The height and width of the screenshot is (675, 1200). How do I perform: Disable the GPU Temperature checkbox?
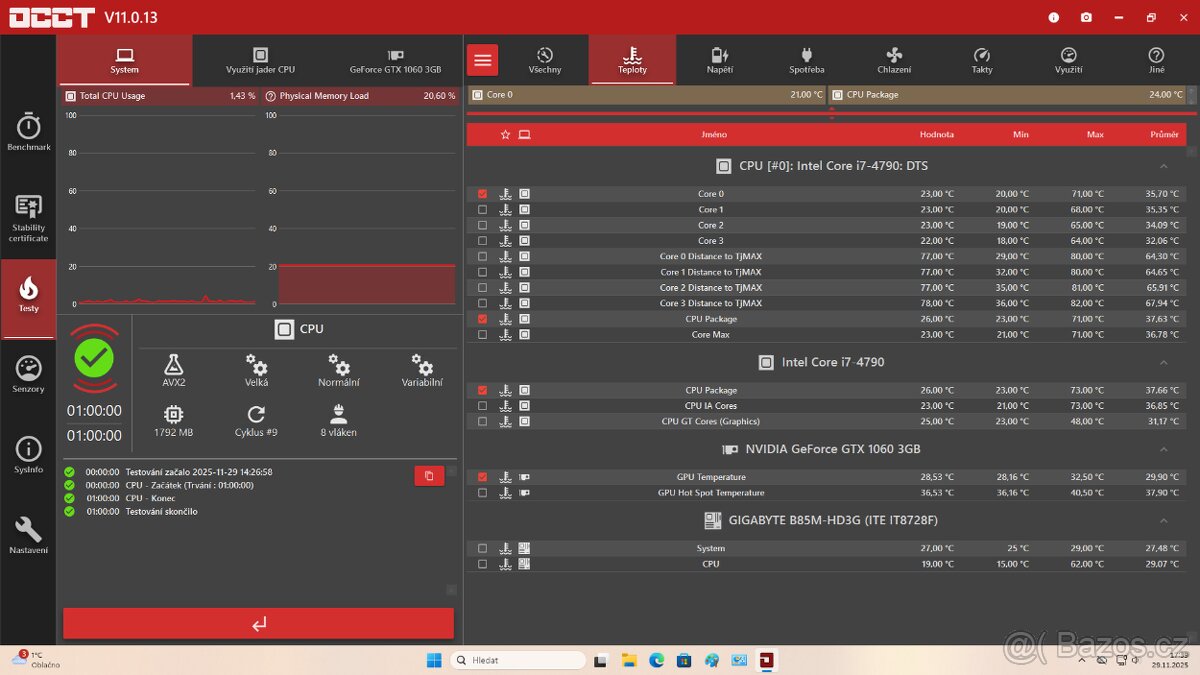(482, 477)
